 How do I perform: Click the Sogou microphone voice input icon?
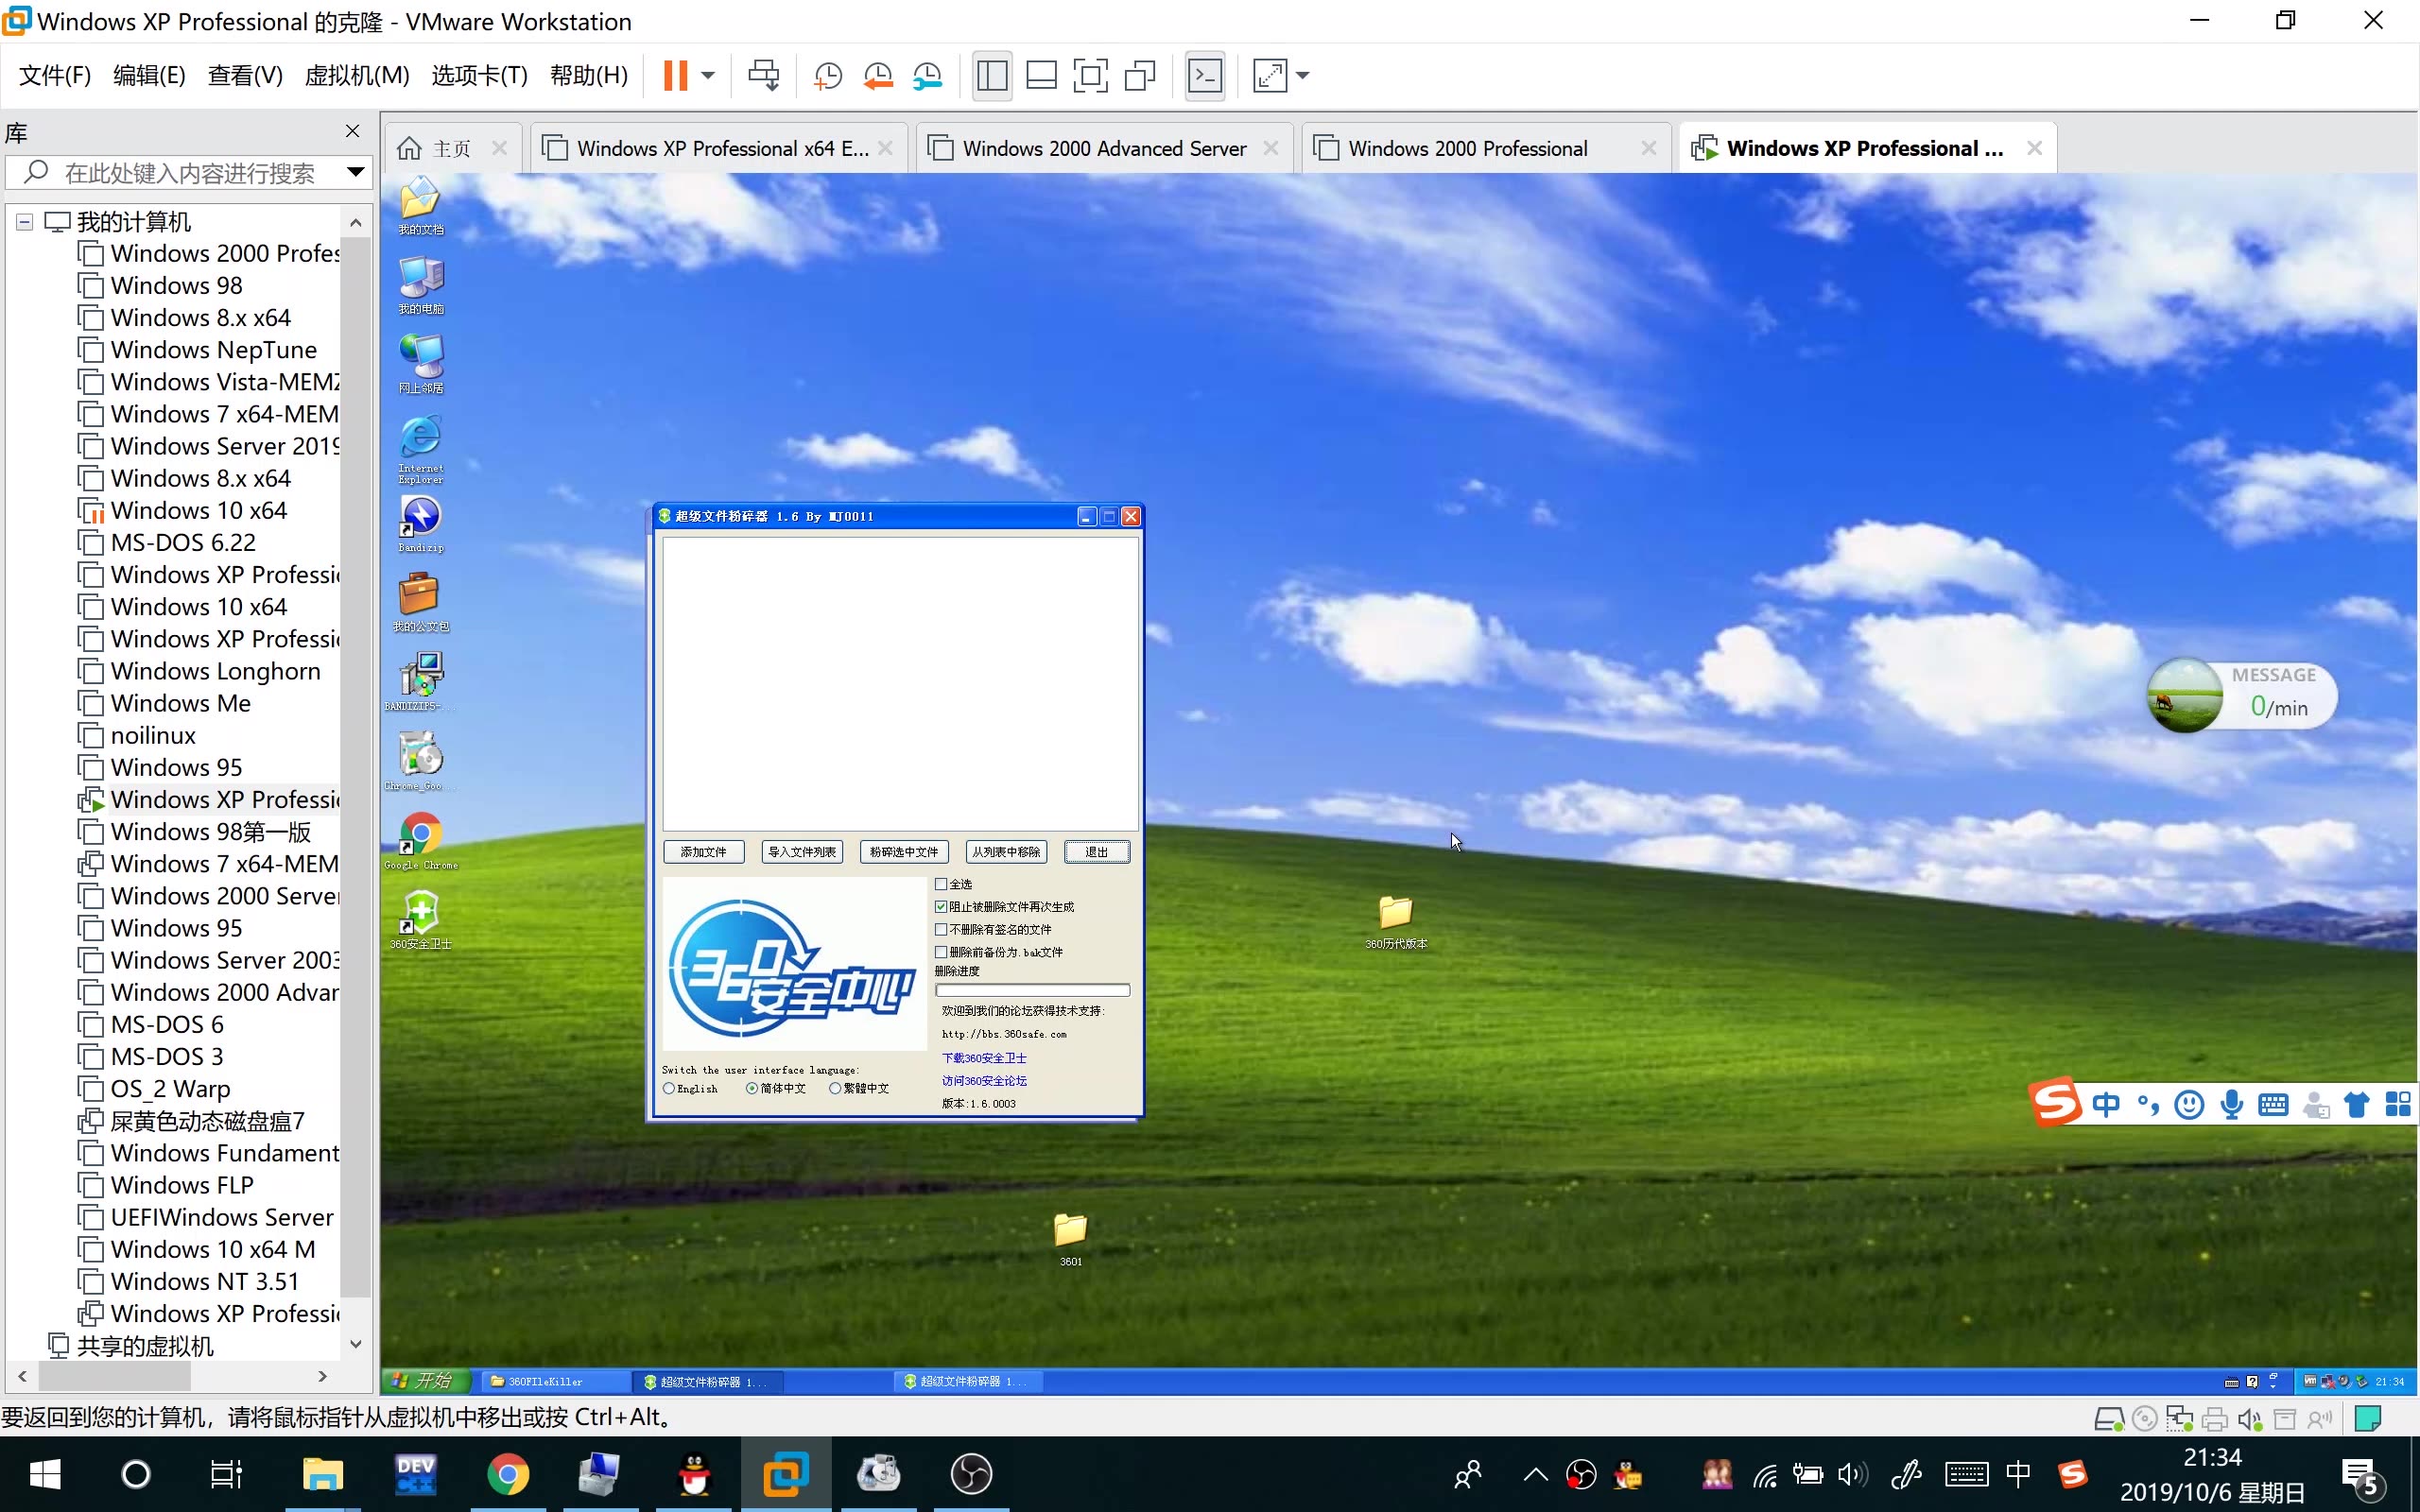[x=2231, y=1105]
